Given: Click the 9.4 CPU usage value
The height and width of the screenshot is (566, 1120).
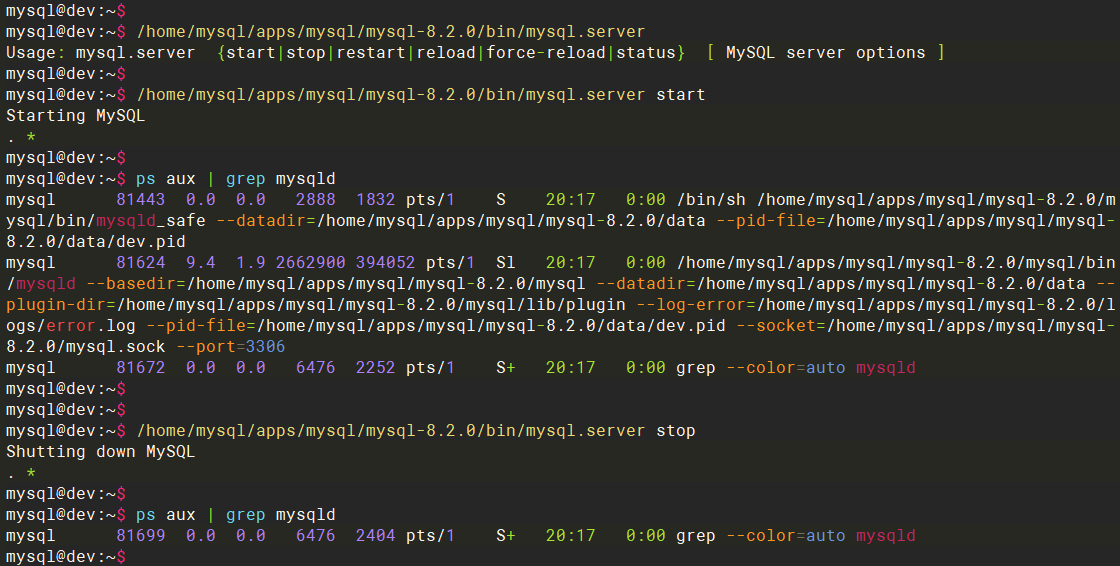Looking at the screenshot, I should [x=200, y=263].
